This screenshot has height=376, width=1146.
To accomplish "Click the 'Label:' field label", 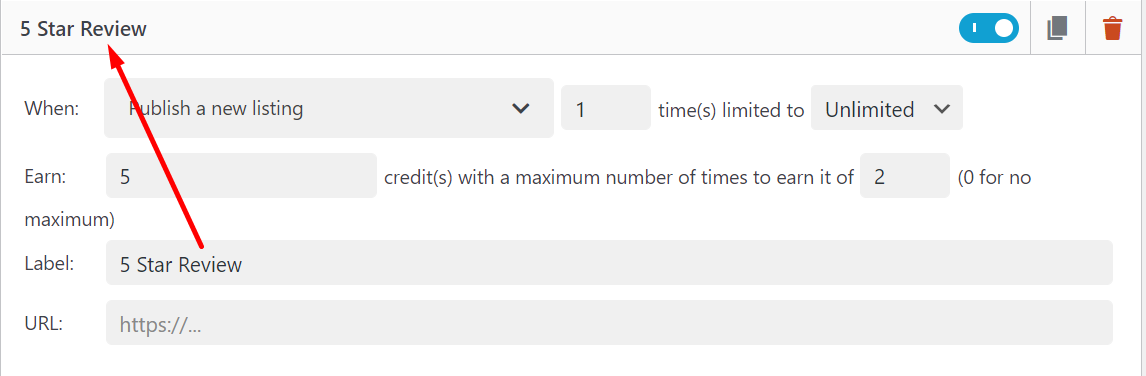I will 50,263.
